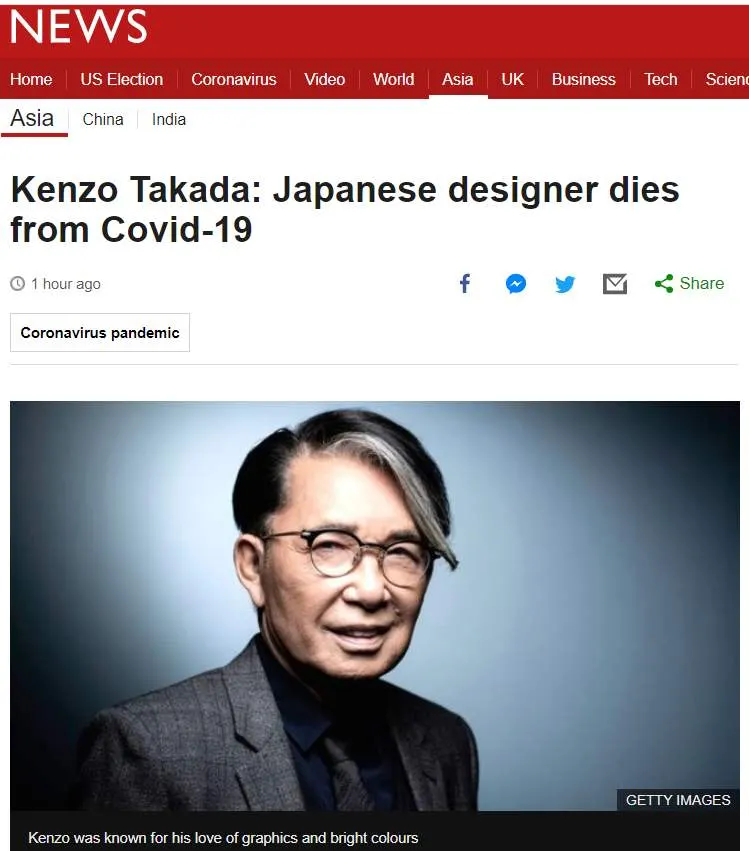
Task: Click the NEWS logo in the header
Action: (x=78, y=26)
